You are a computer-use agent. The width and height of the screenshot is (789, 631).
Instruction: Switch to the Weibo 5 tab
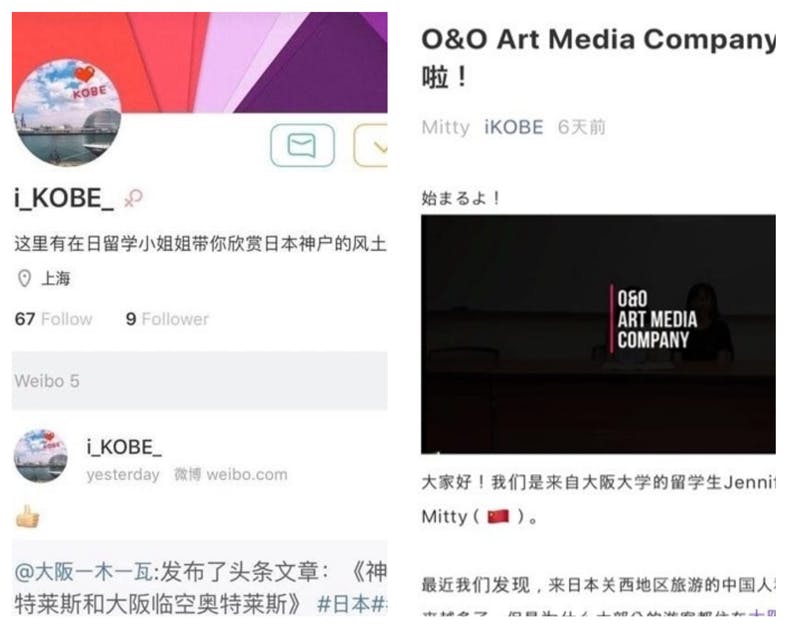pyautogui.click(x=47, y=381)
